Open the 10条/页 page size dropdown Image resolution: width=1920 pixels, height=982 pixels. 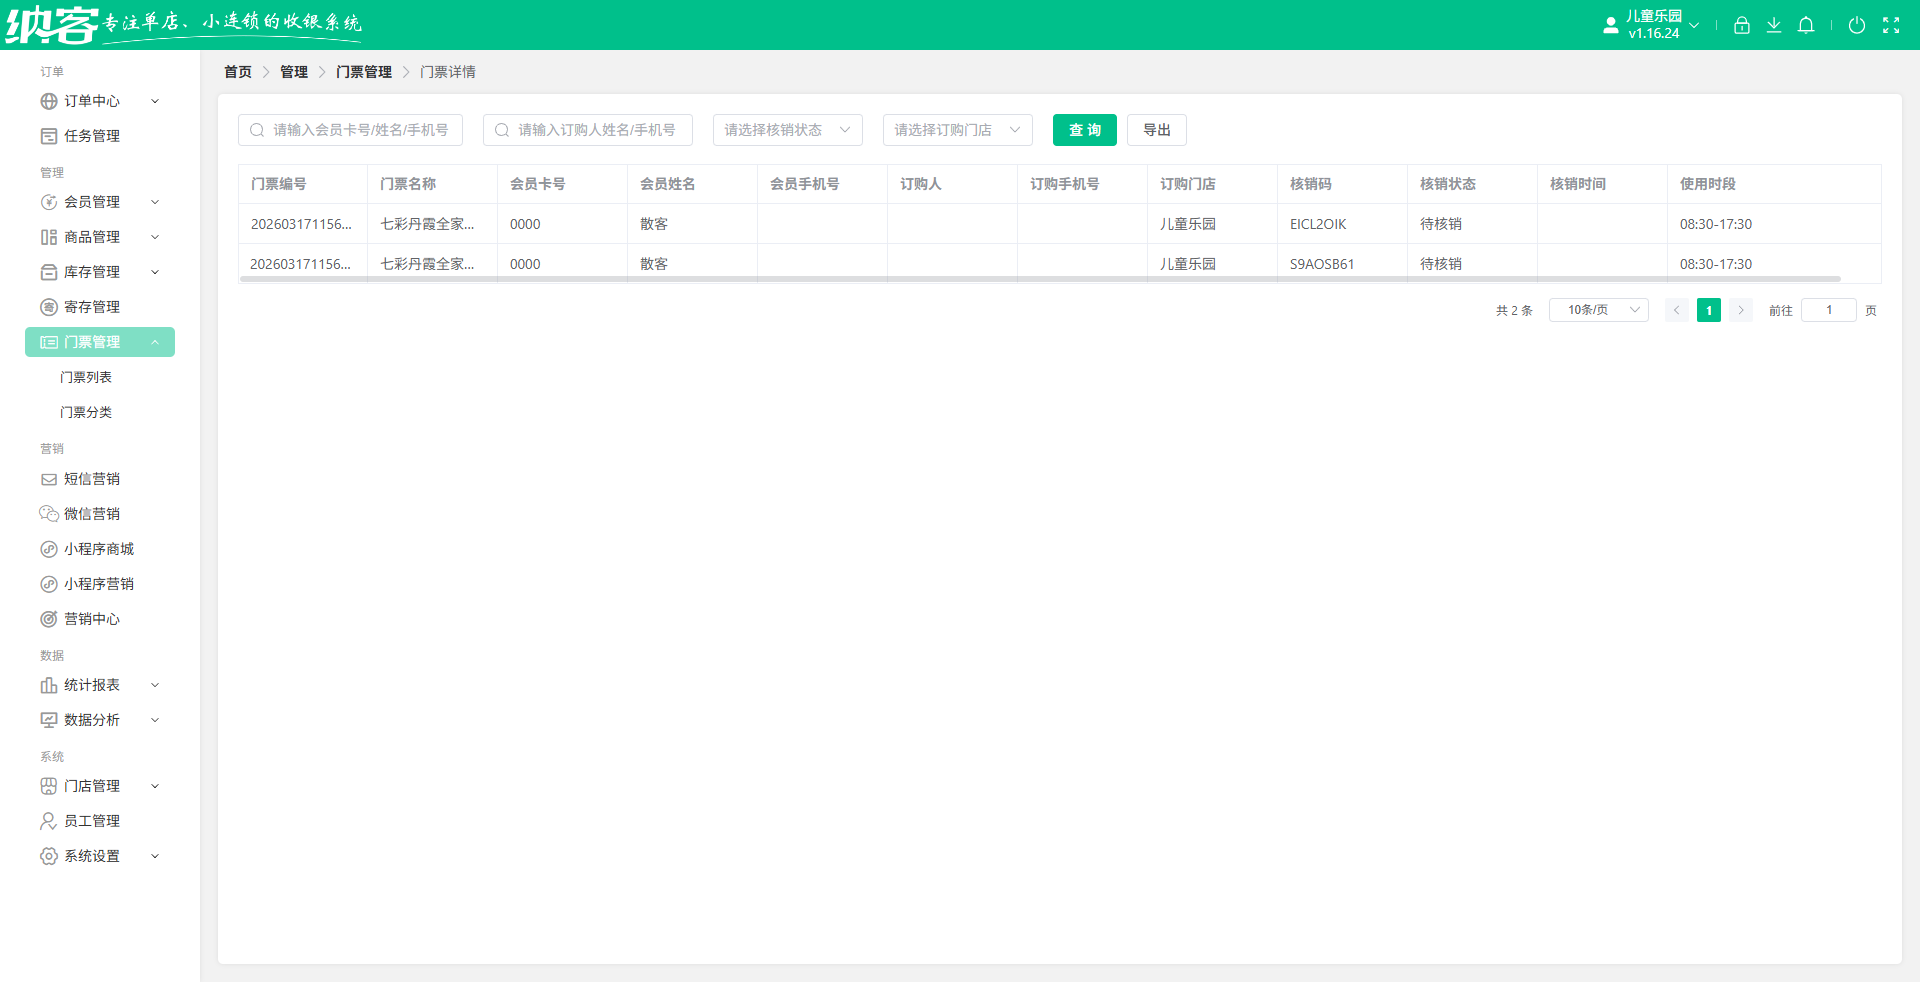point(1597,310)
